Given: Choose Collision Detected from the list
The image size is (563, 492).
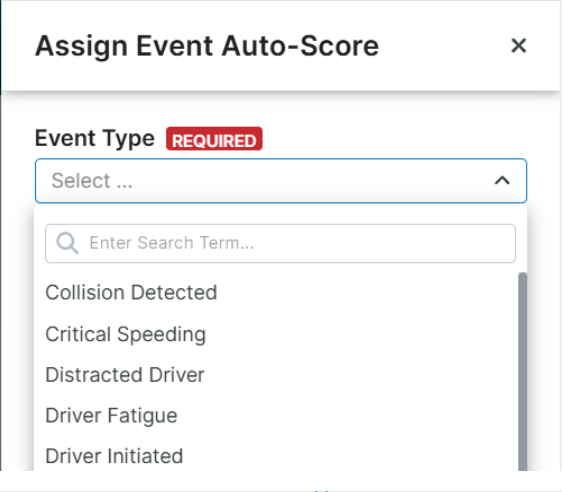Looking at the screenshot, I should click(131, 292).
